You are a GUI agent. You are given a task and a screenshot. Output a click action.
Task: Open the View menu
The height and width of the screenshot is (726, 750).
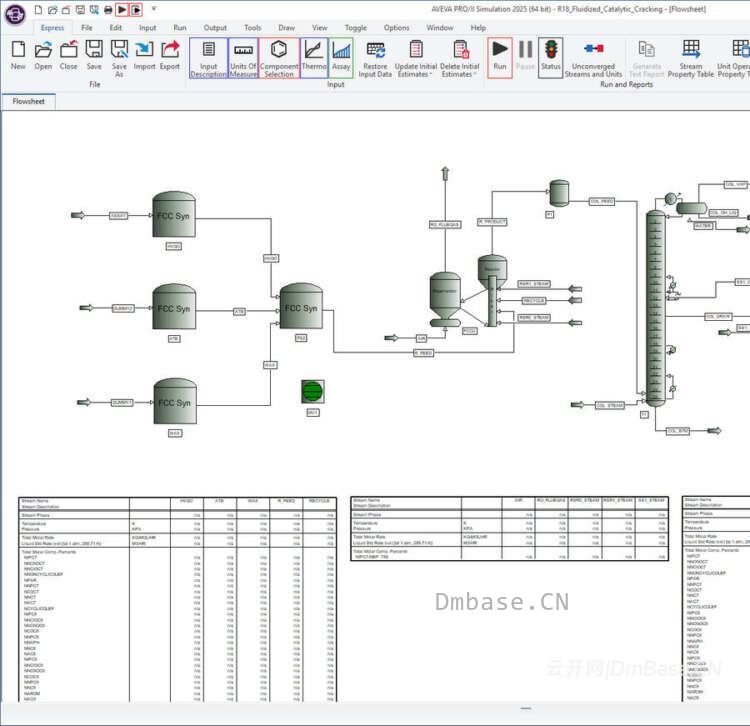pos(320,28)
